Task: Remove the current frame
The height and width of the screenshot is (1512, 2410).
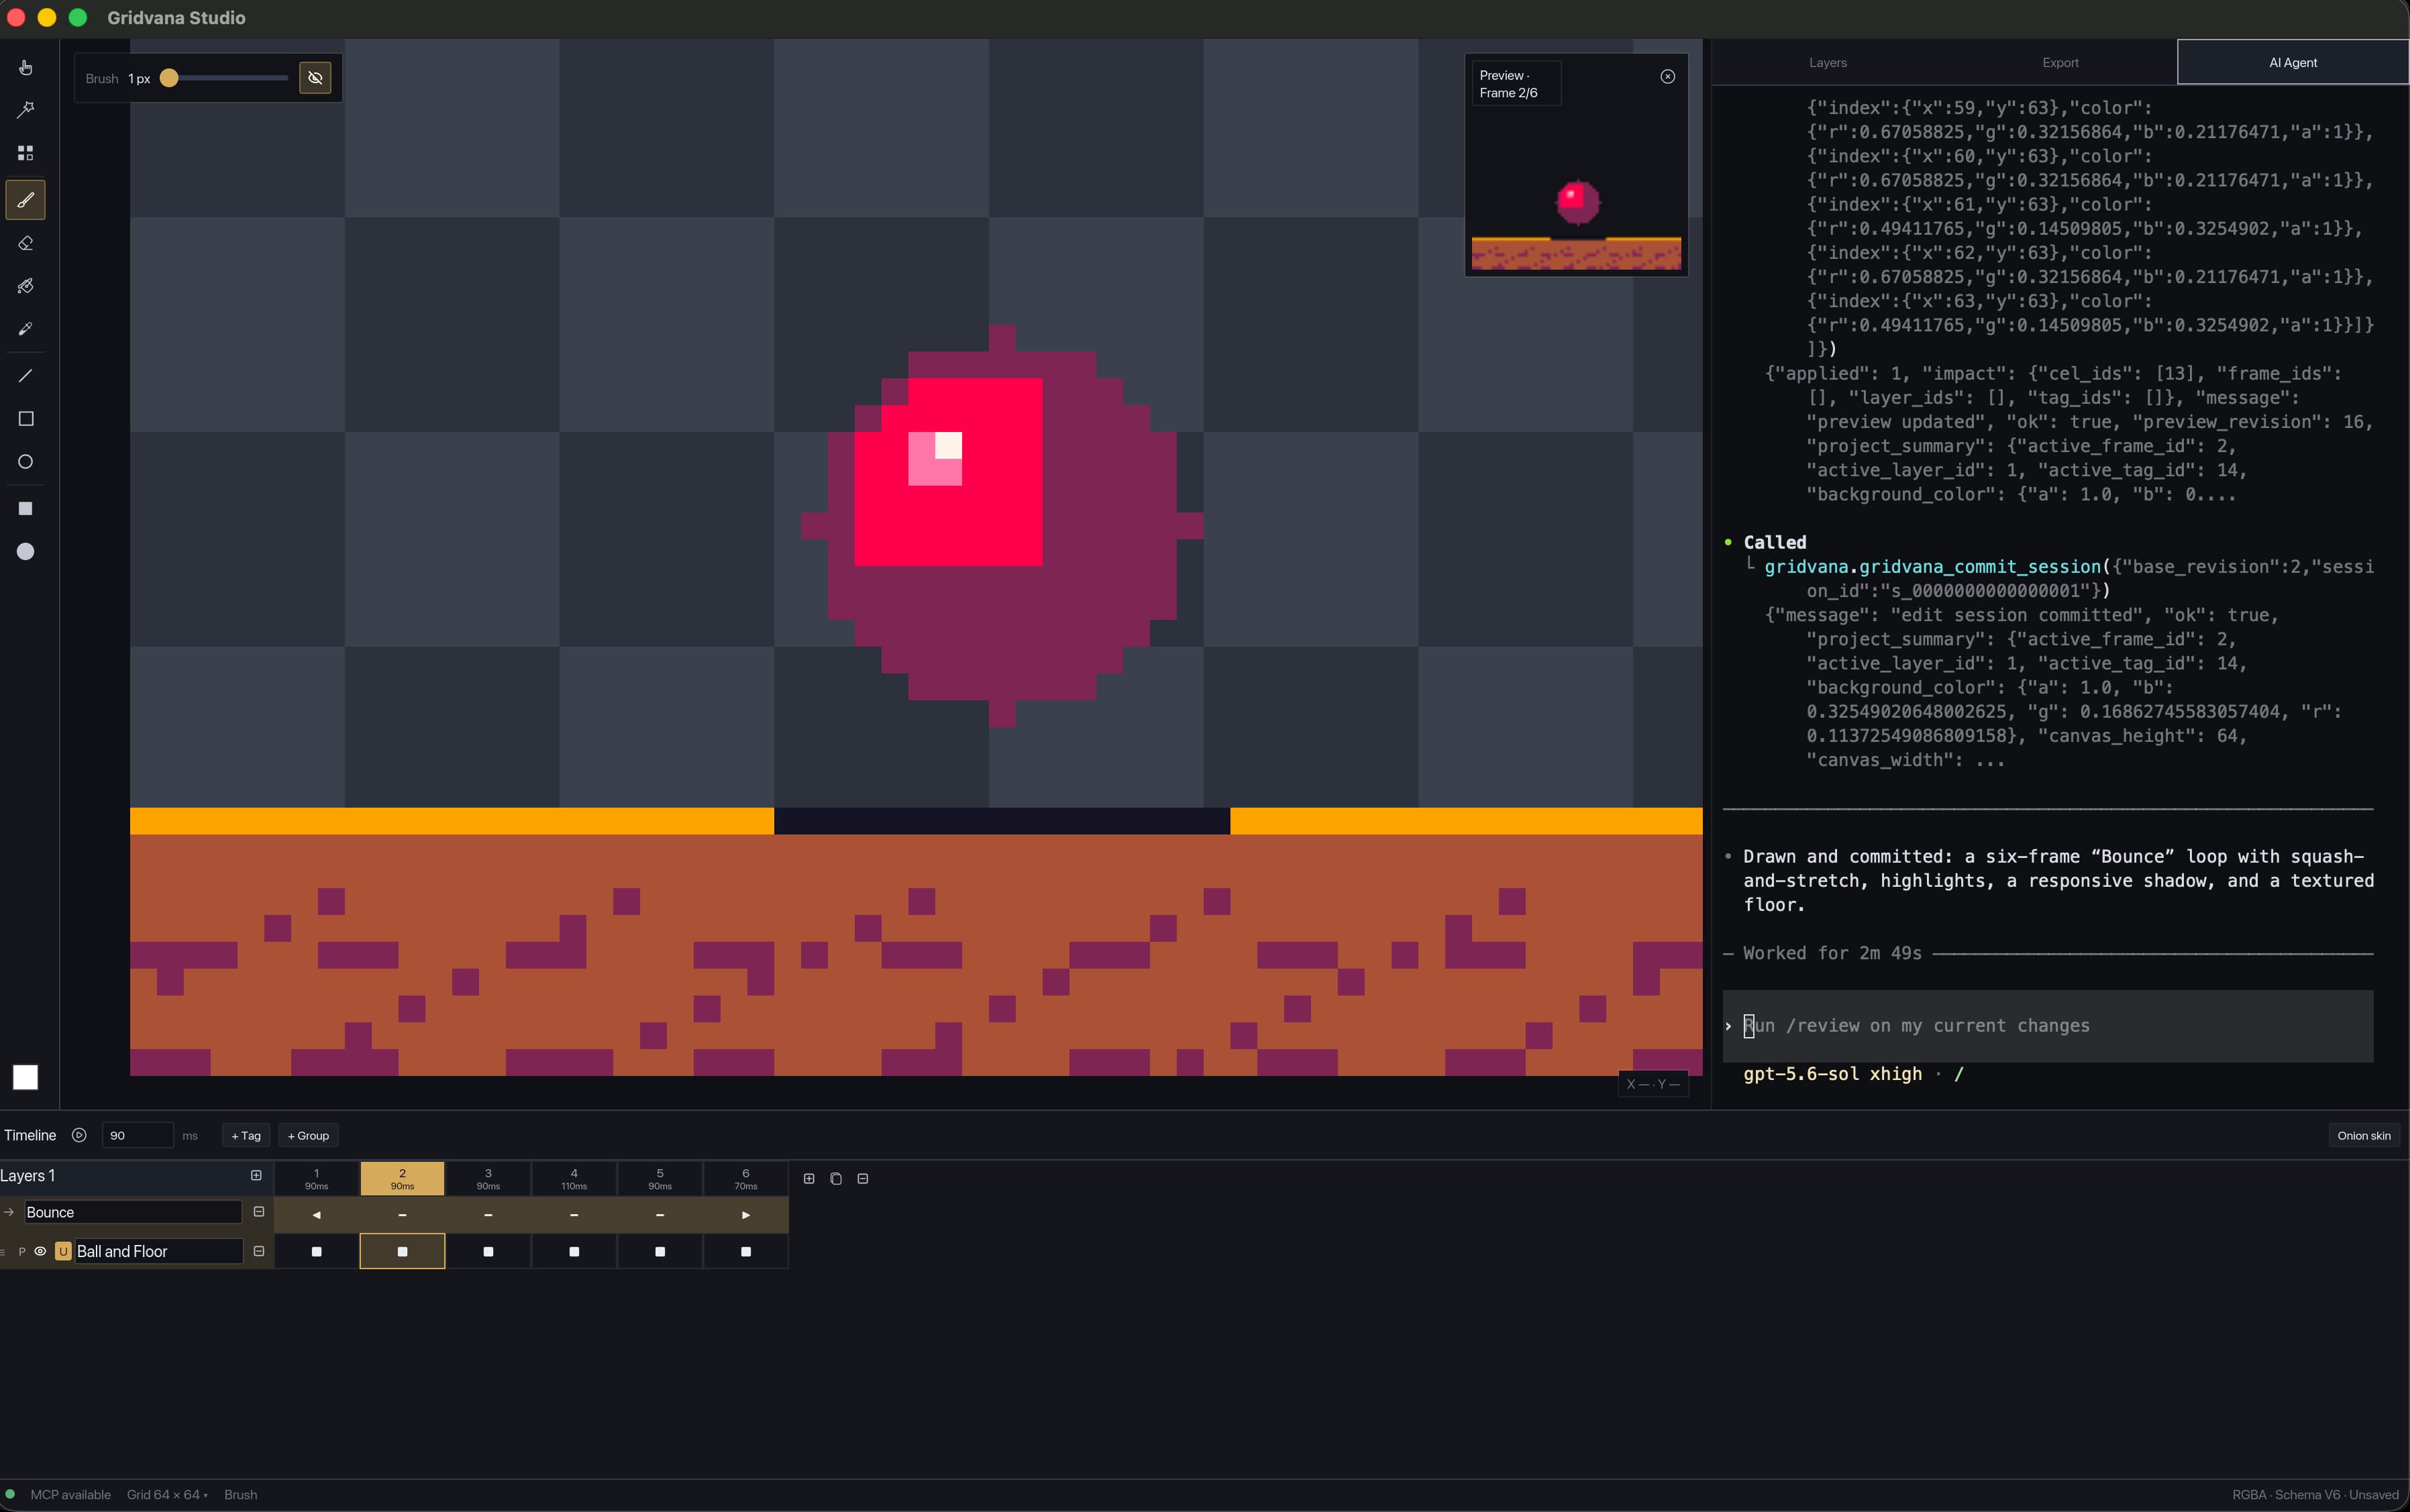Action: click(x=863, y=1179)
